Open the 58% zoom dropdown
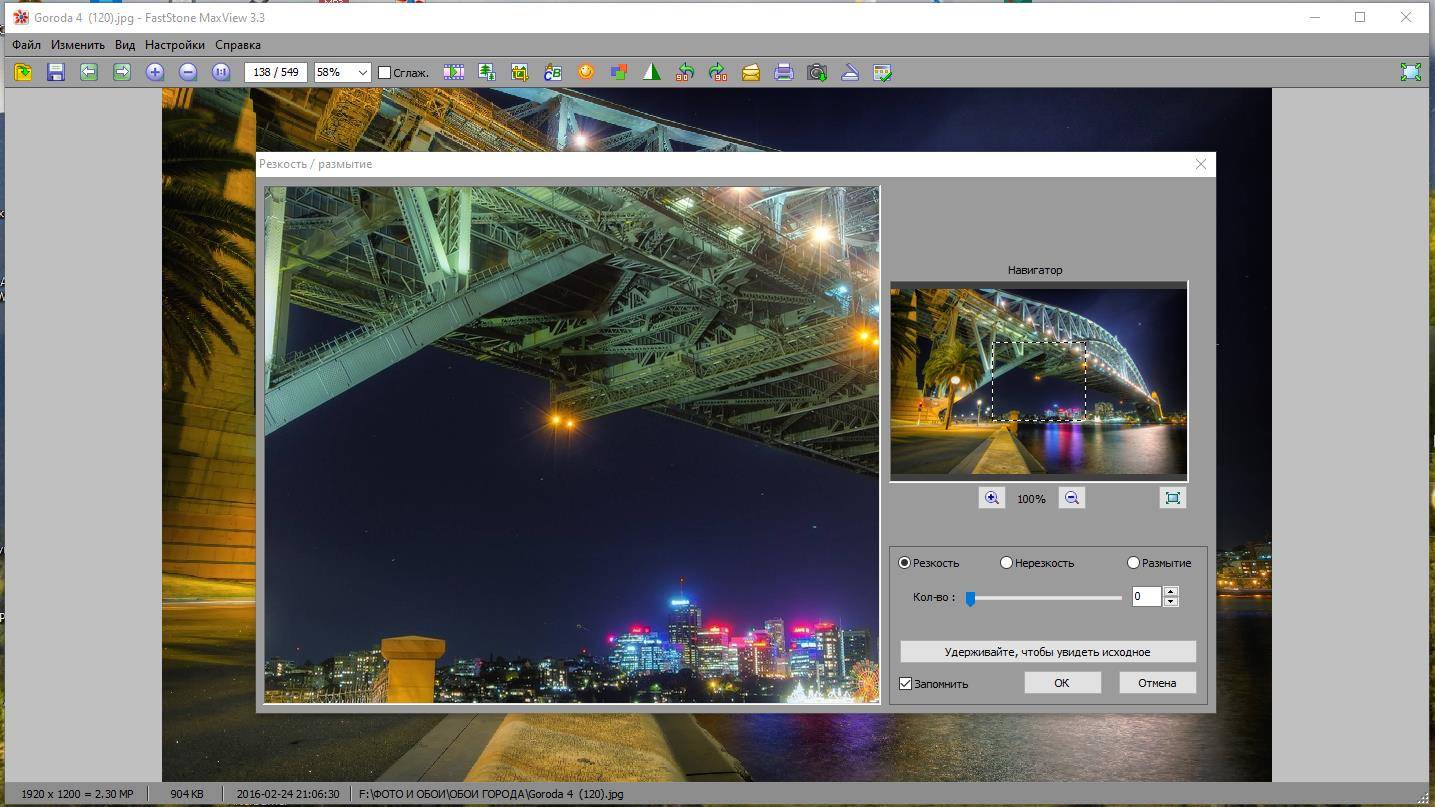 (363, 72)
